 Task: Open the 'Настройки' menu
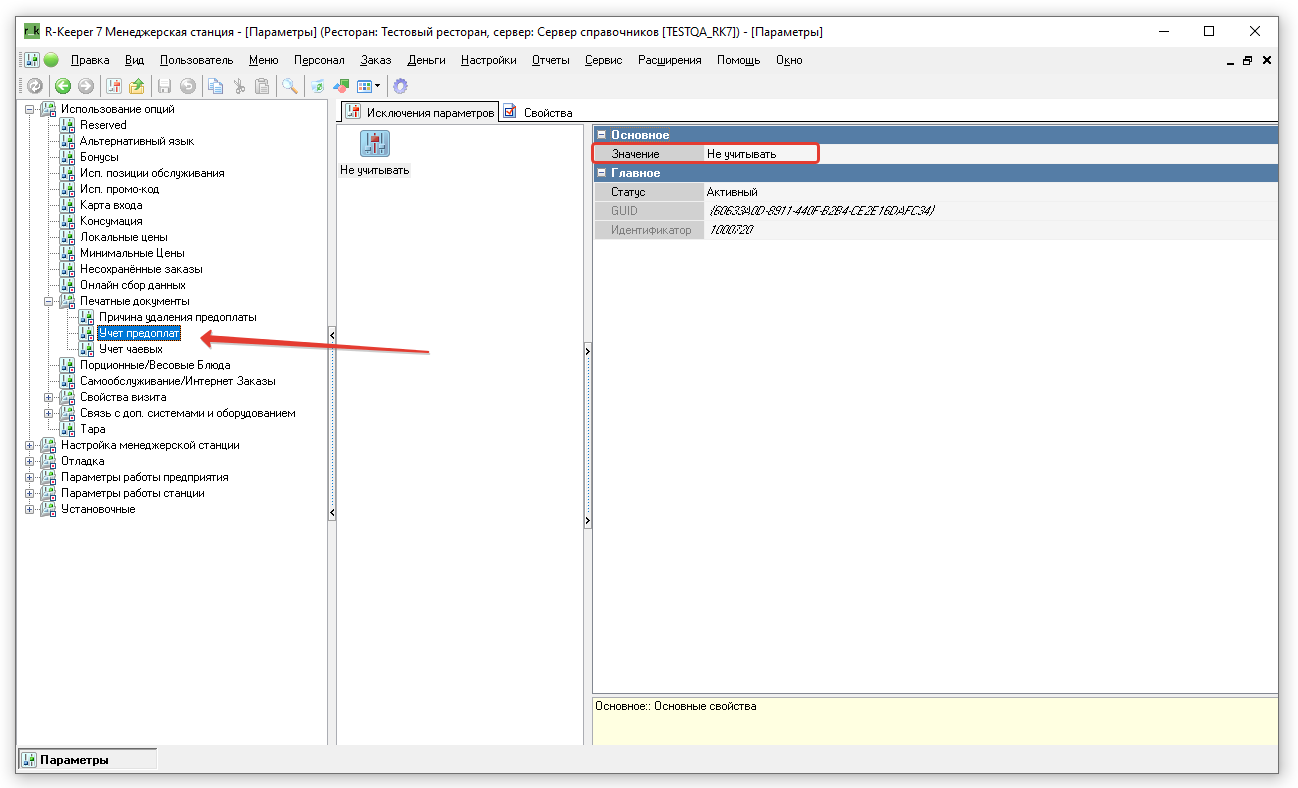[488, 60]
